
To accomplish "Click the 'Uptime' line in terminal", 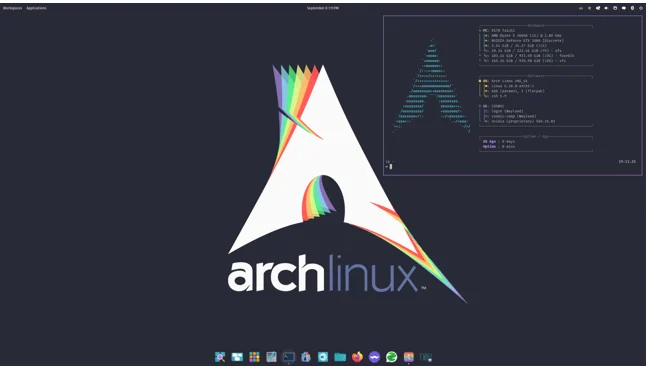I will (498, 147).
